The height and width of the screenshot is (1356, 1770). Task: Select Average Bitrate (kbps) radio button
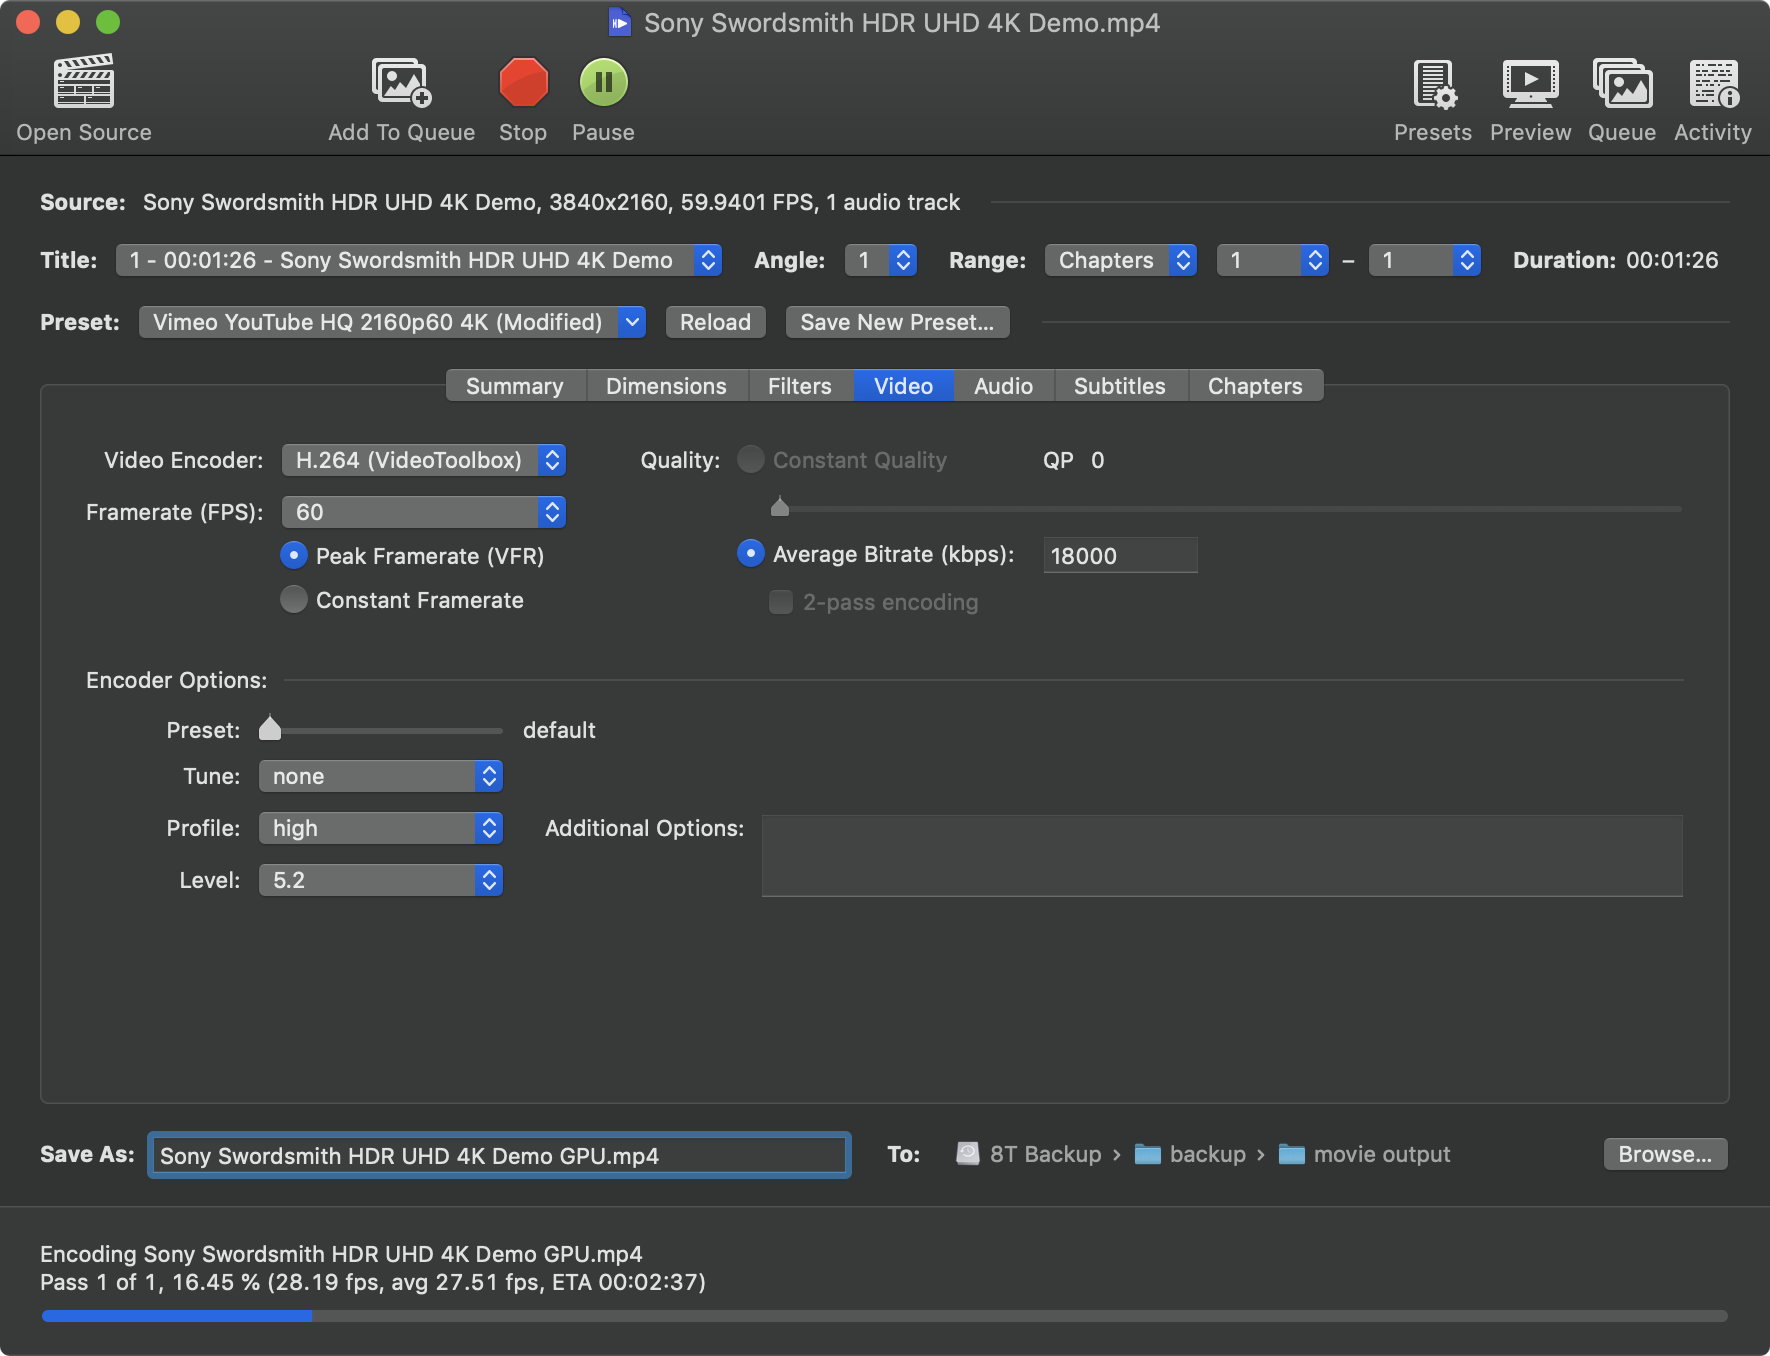[751, 553]
